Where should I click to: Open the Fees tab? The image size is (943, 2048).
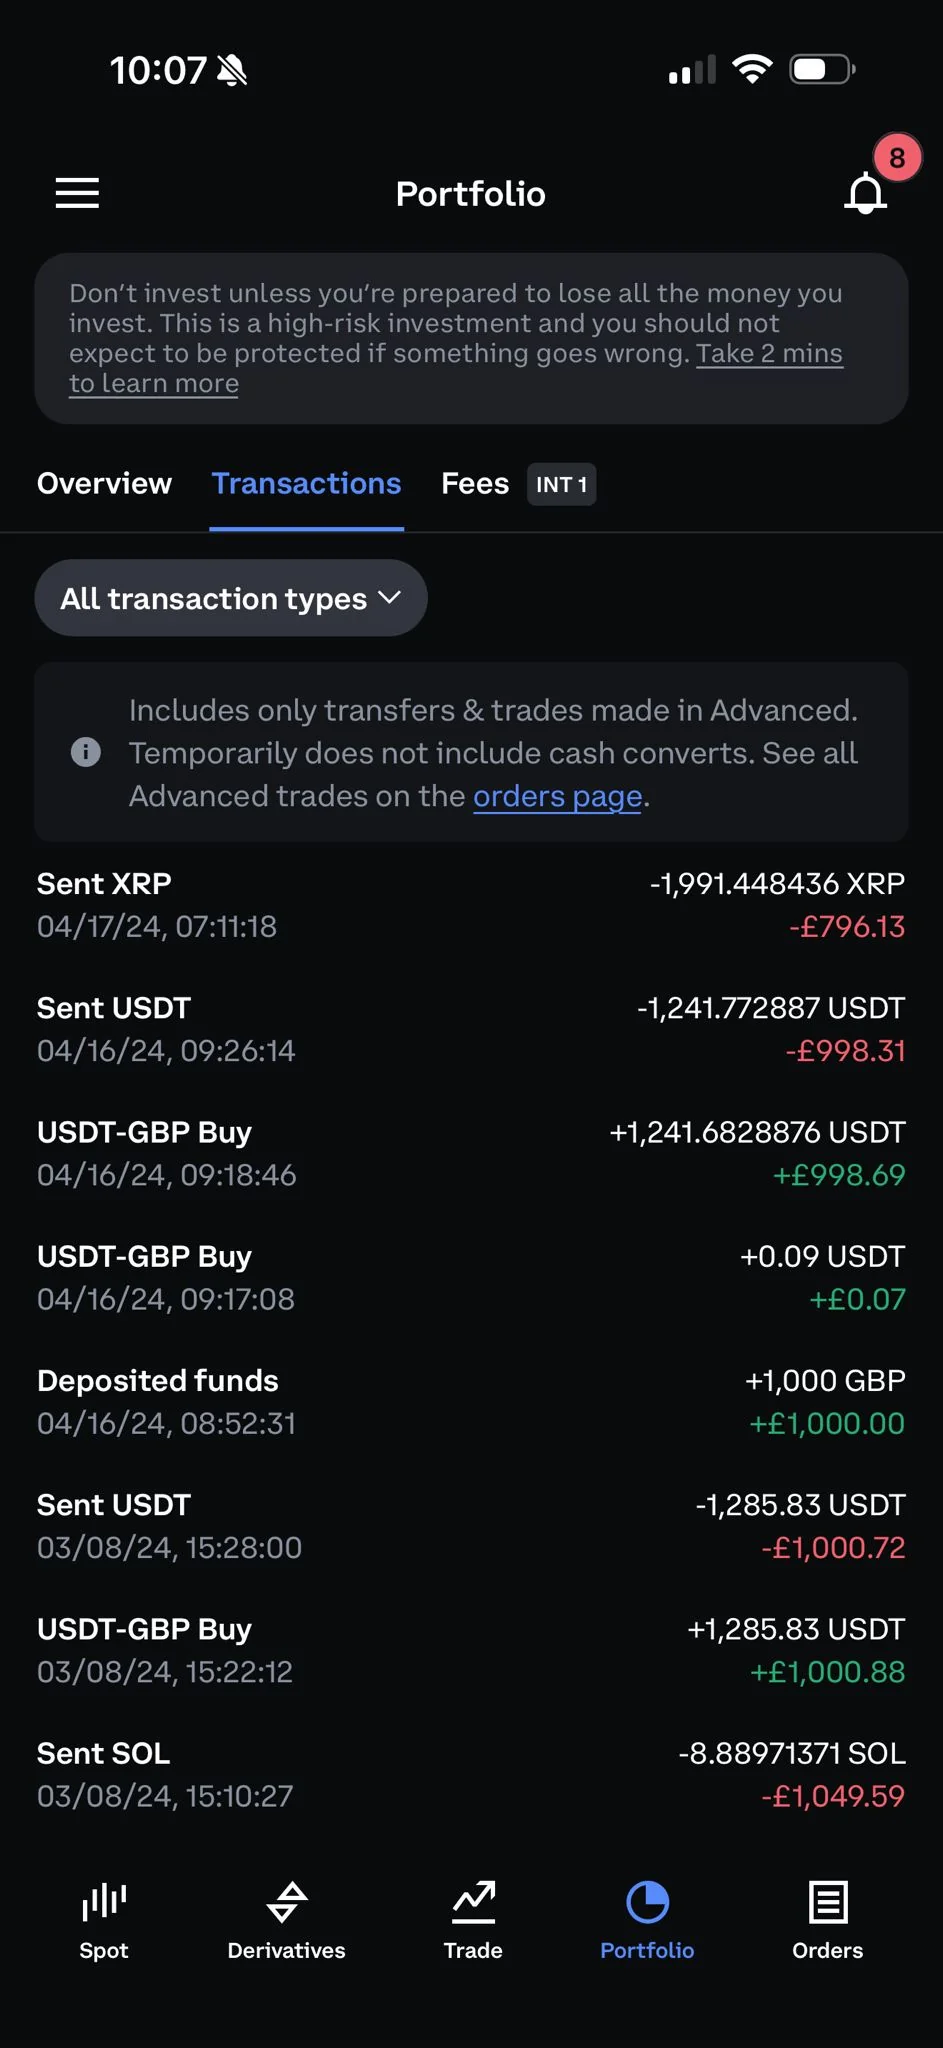pyautogui.click(x=475, y=484)
